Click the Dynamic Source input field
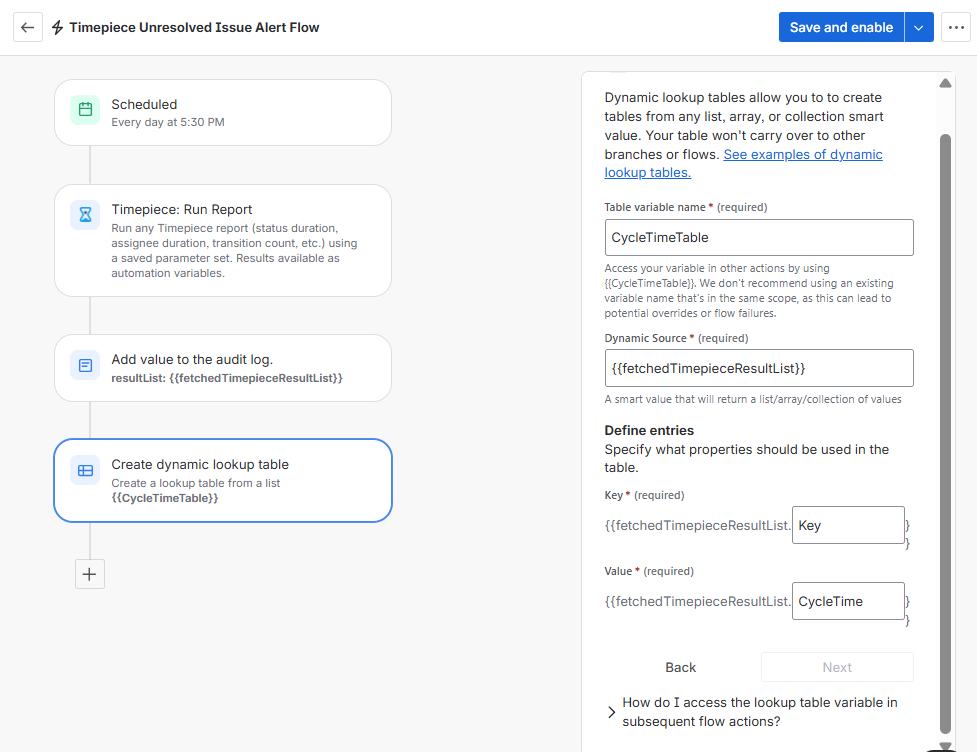Viewport: 977px width, 752px height. pyautogui.click(x=759, y=368)
